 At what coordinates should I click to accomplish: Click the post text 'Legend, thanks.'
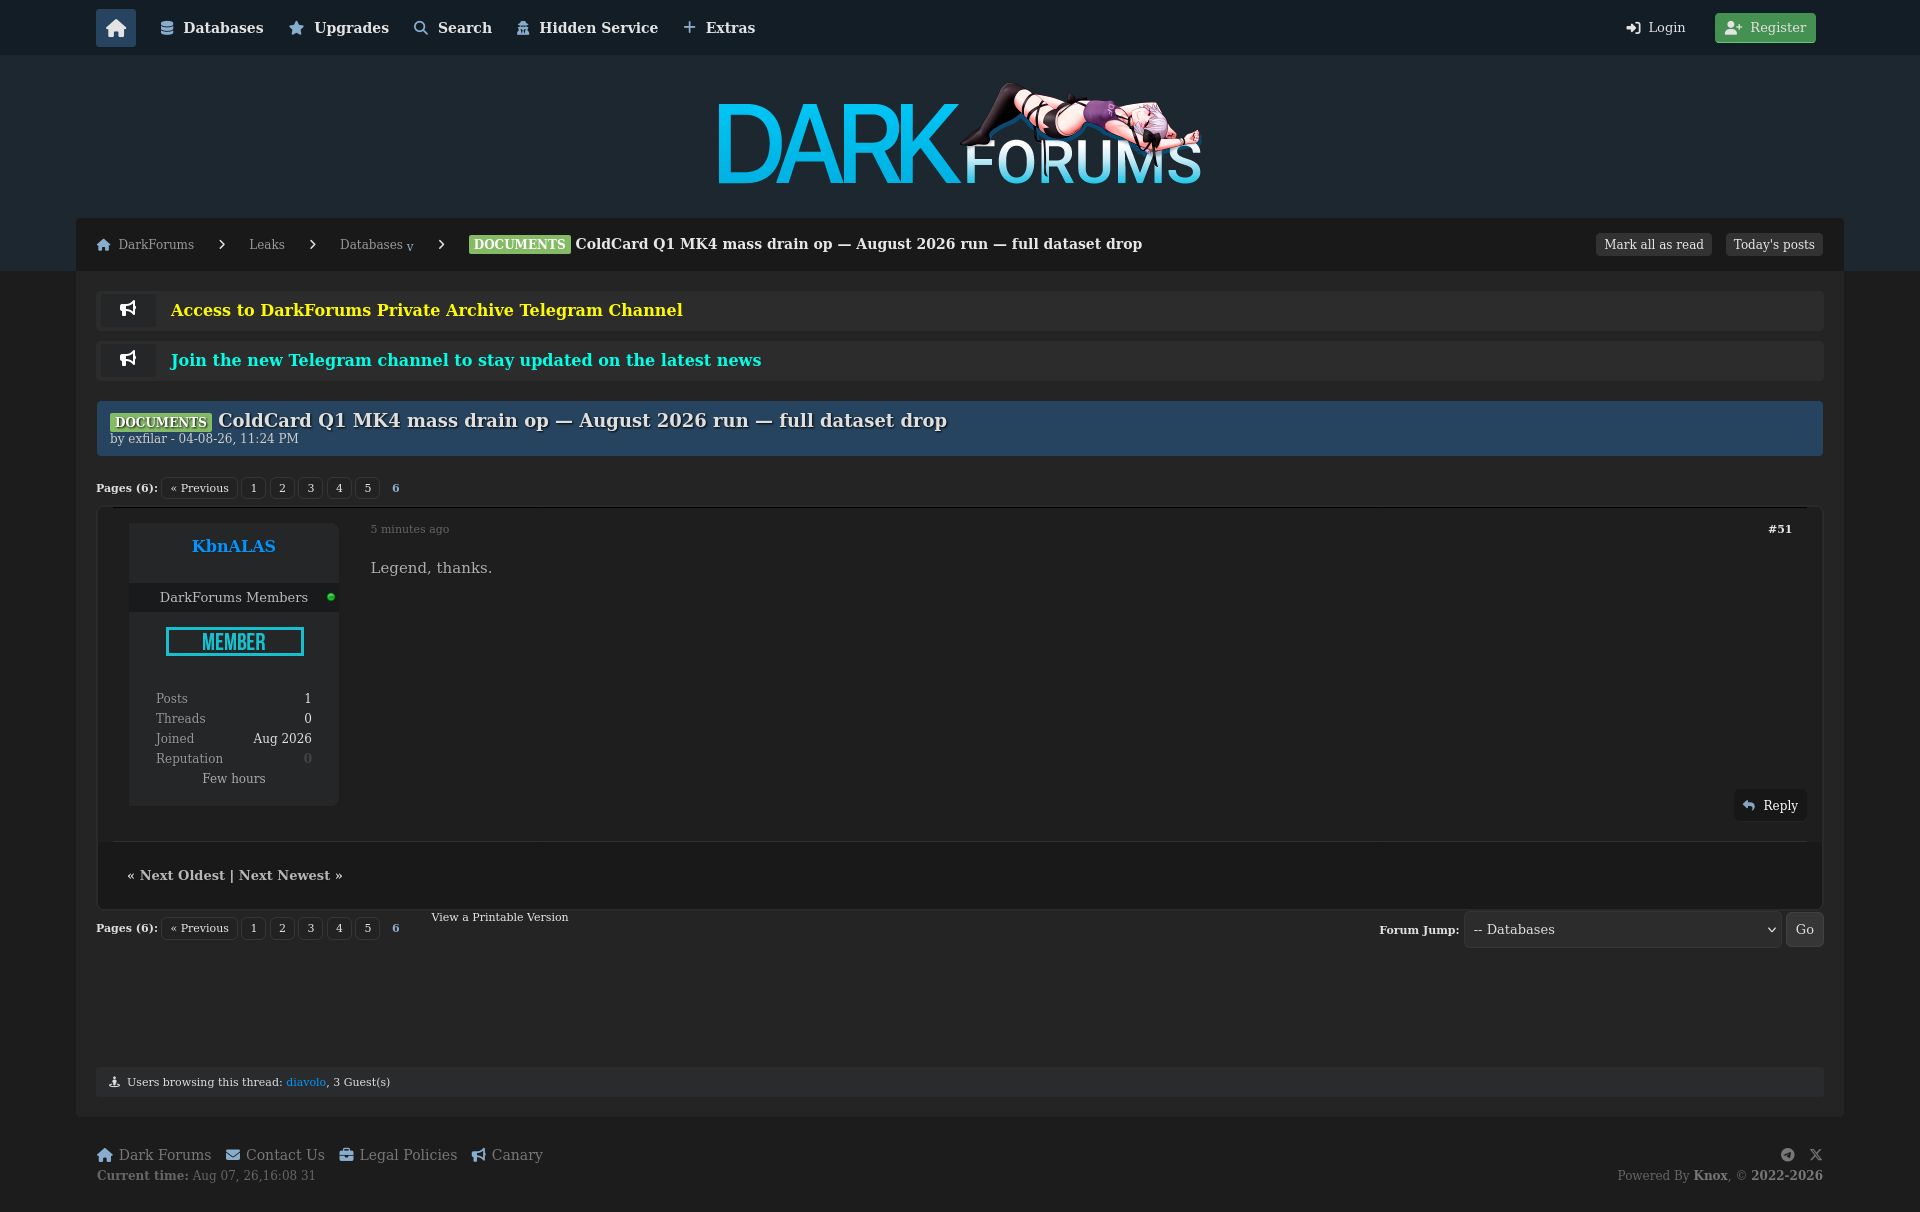[431, 568]
